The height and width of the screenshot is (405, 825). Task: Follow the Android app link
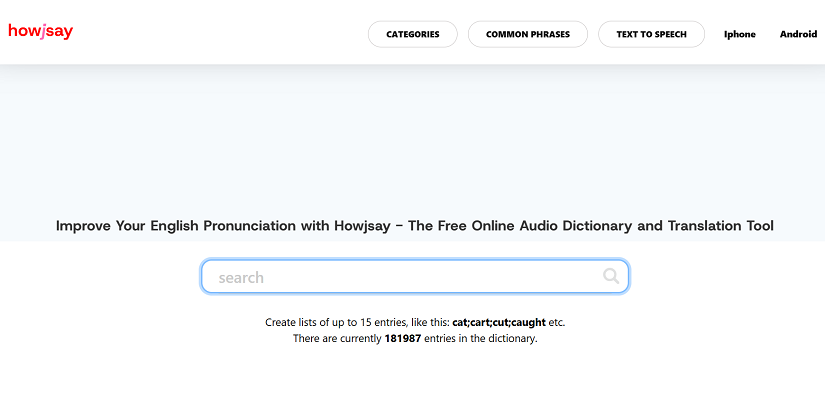click(x=798, y=34)
